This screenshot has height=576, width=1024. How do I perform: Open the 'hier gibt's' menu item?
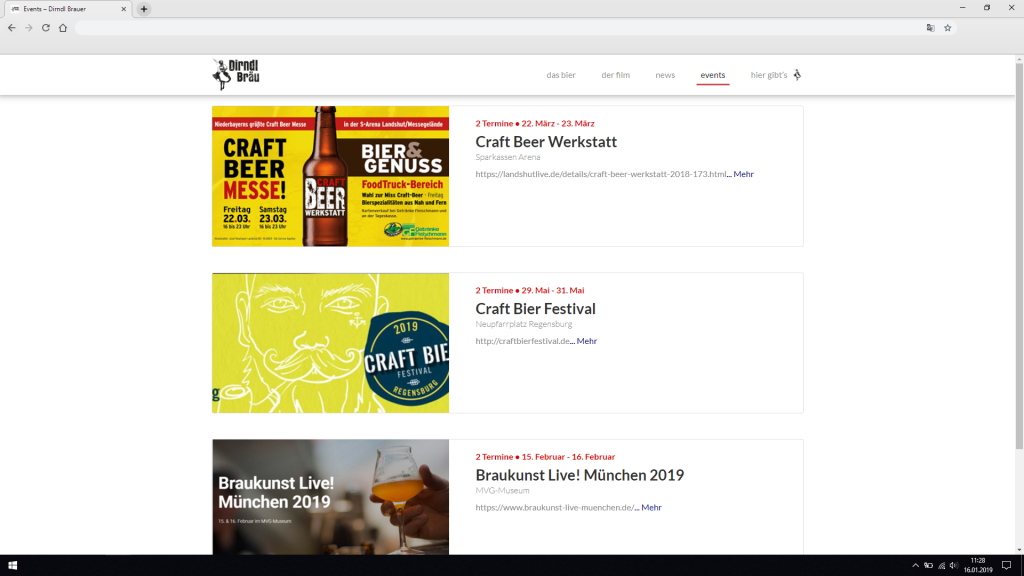[x=769, y=75]
